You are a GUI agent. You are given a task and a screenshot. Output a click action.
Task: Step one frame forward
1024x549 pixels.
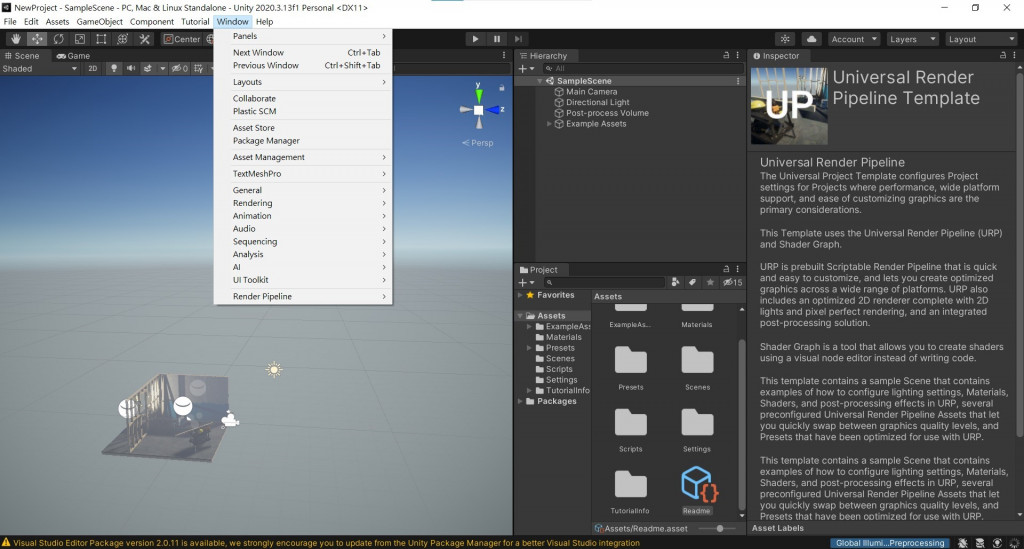click(519, 39)
